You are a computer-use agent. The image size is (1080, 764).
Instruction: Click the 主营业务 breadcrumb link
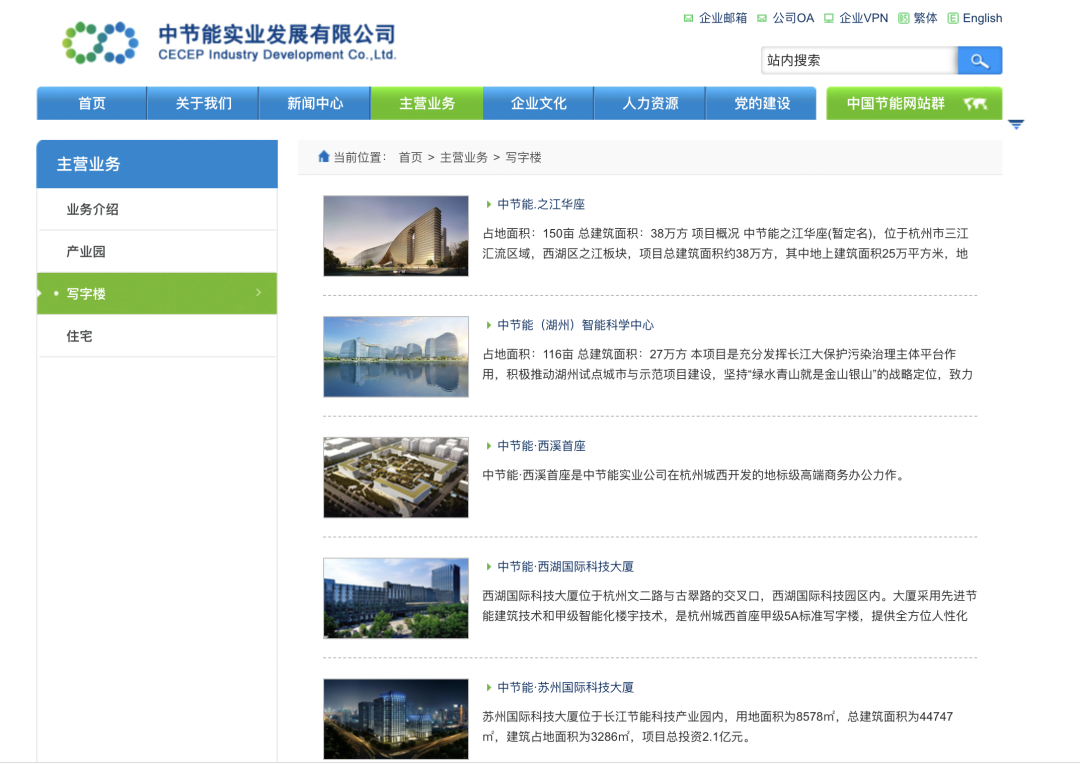[x=464, y=158]
